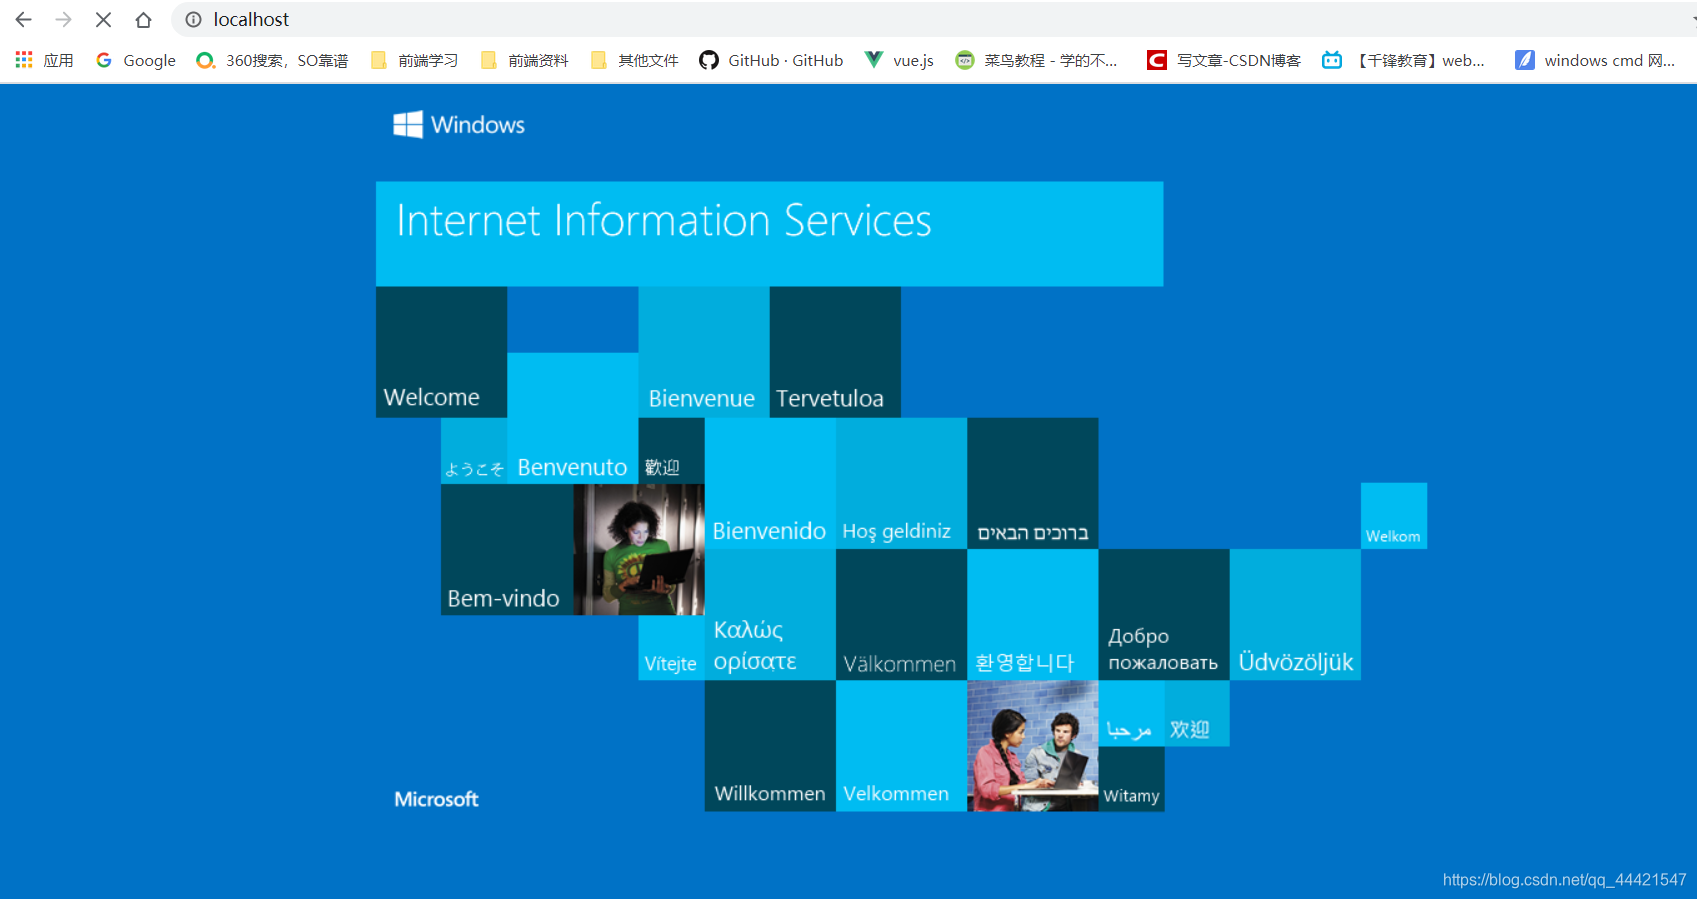Viewport: 1697px width, 899px height.
Task: Show site information icon beside localhost
Action: point(194,19)
